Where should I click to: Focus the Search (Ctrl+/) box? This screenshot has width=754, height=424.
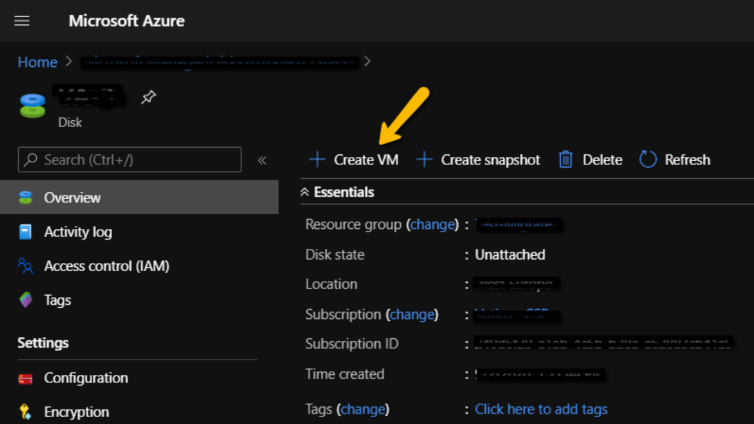pos(130,160)
